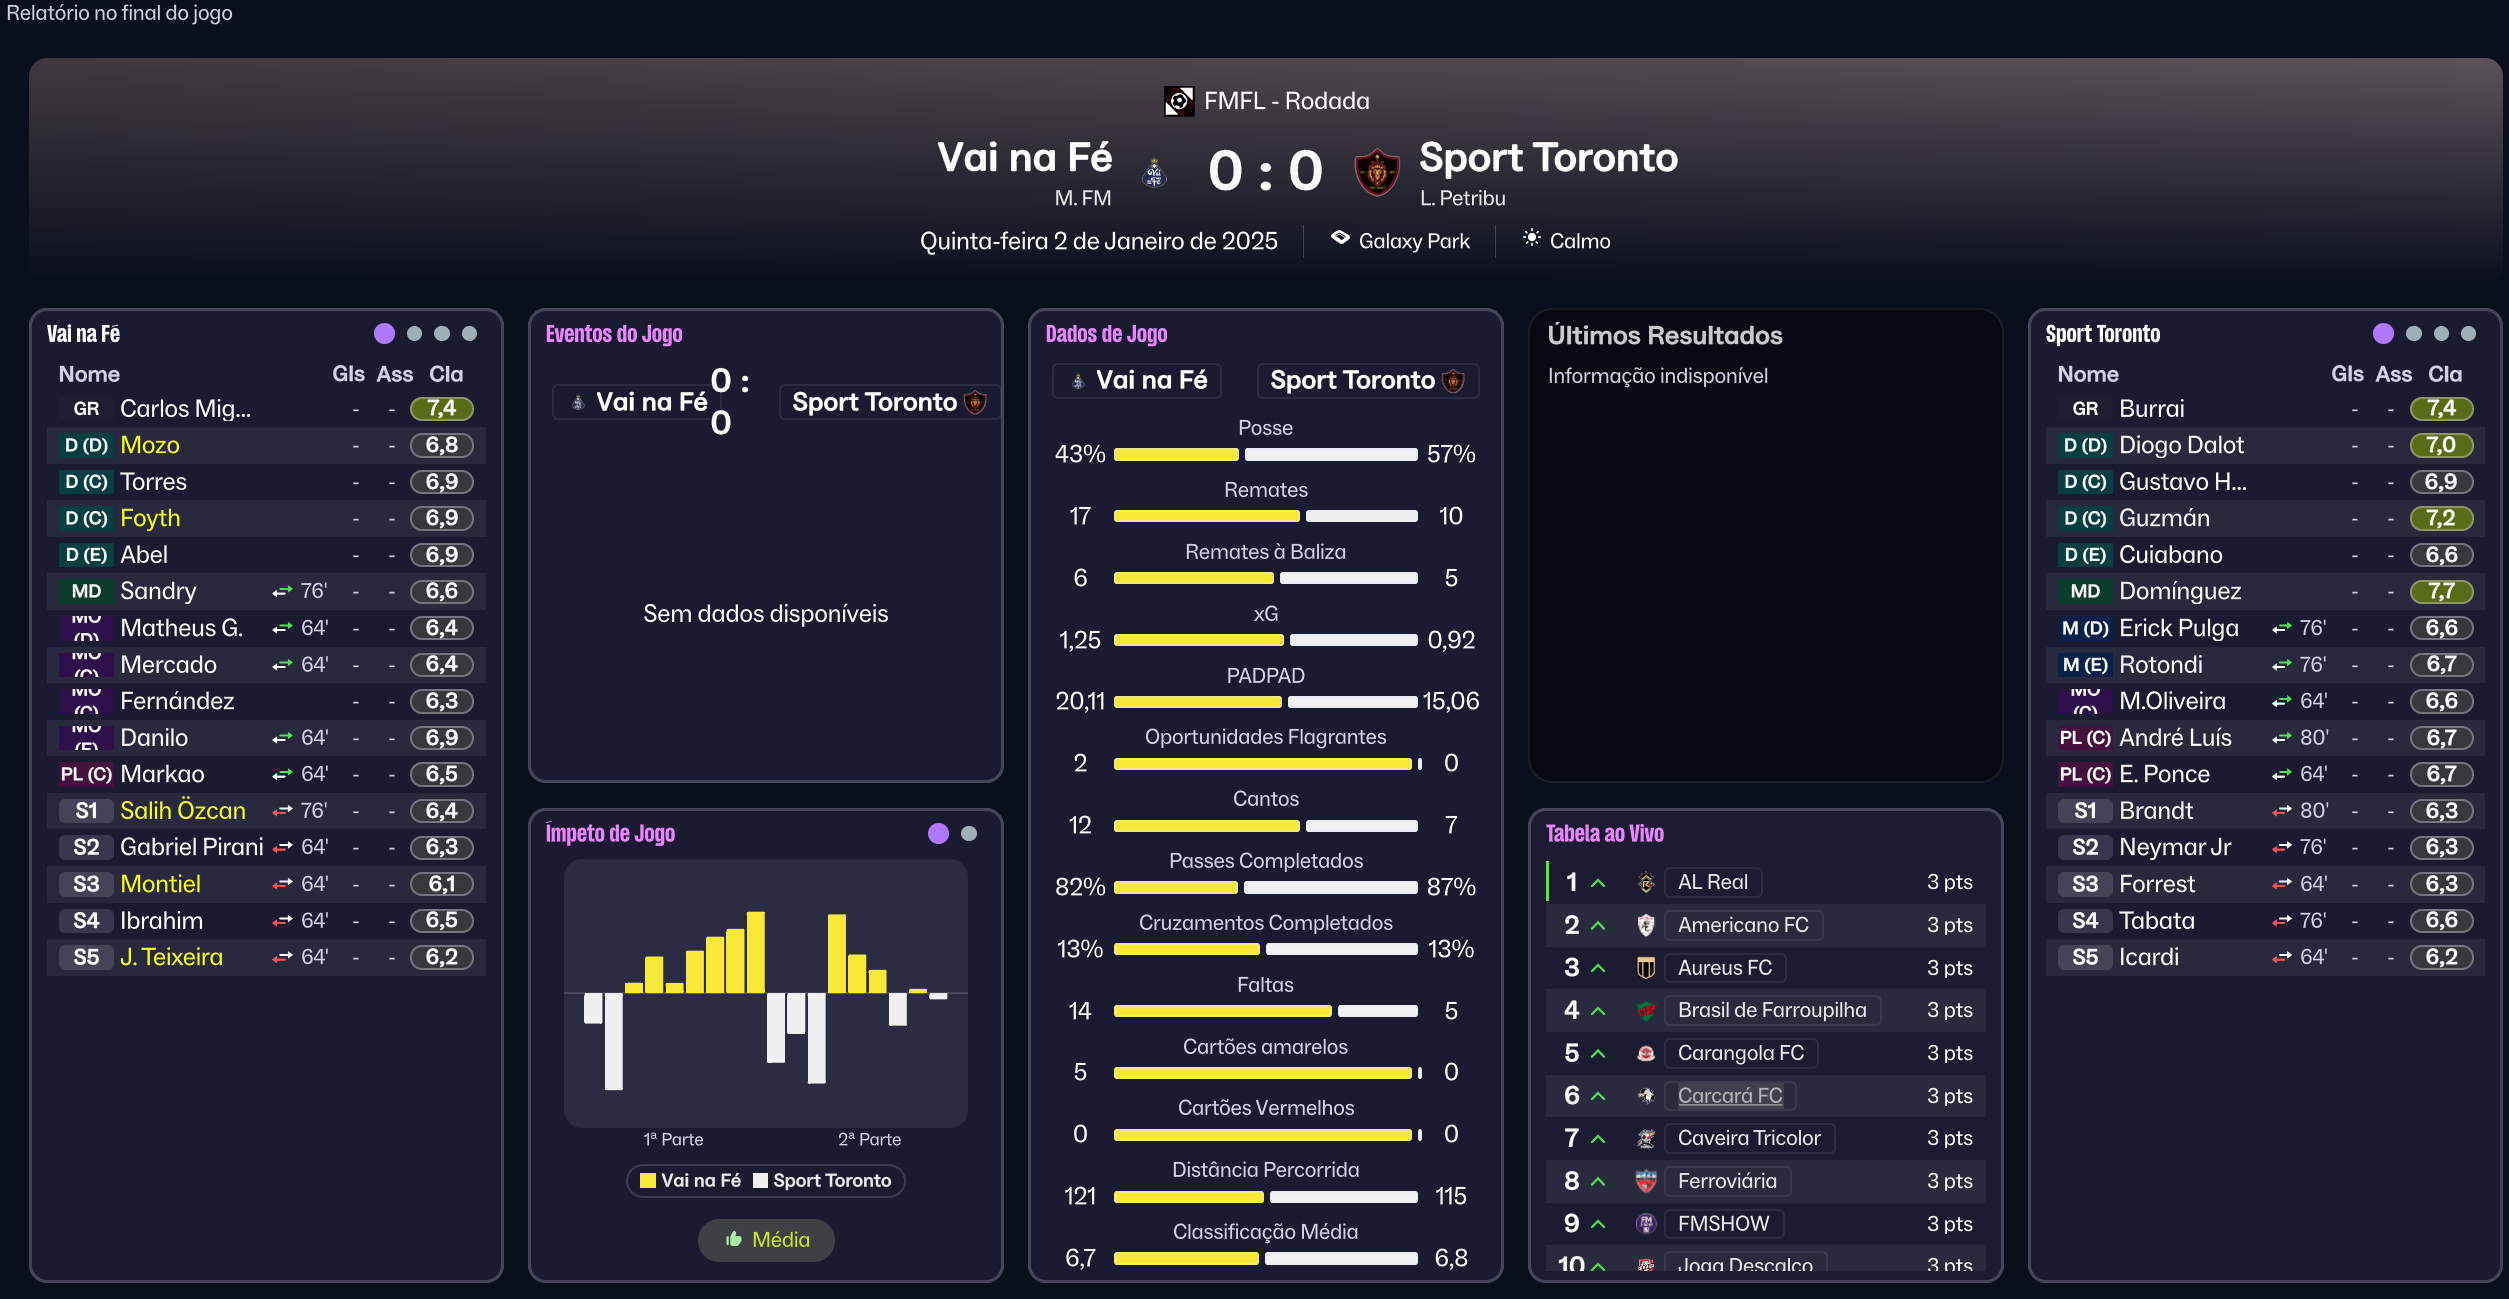Click the Ferroviária club badge icon
2509x1299 pixels.
[x=1645, y=1181]
